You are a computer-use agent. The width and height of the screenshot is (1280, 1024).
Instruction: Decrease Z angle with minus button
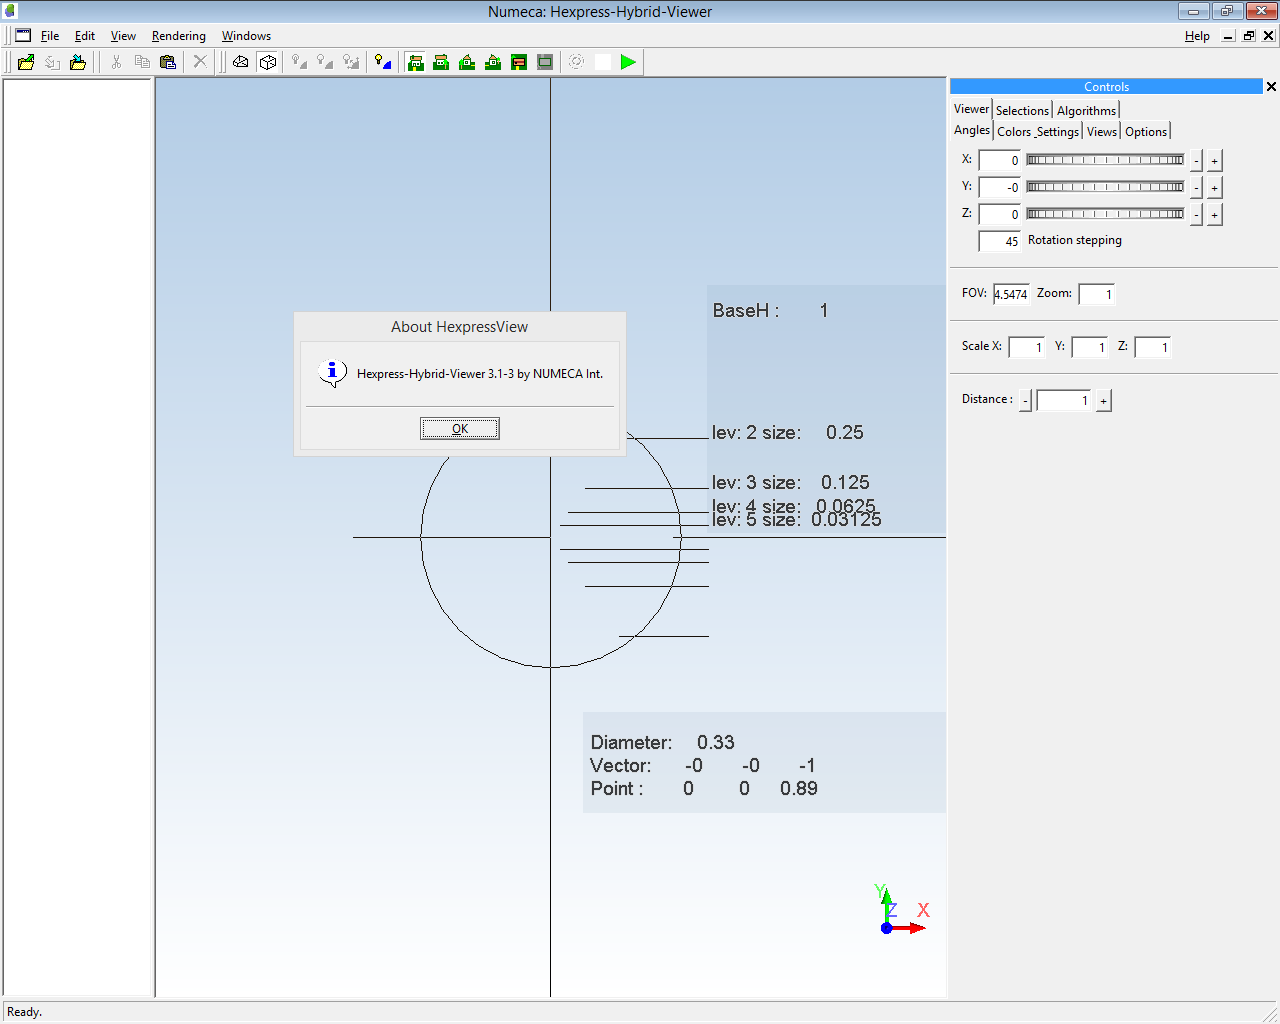pyautogui.click(x=1196, y=215)
